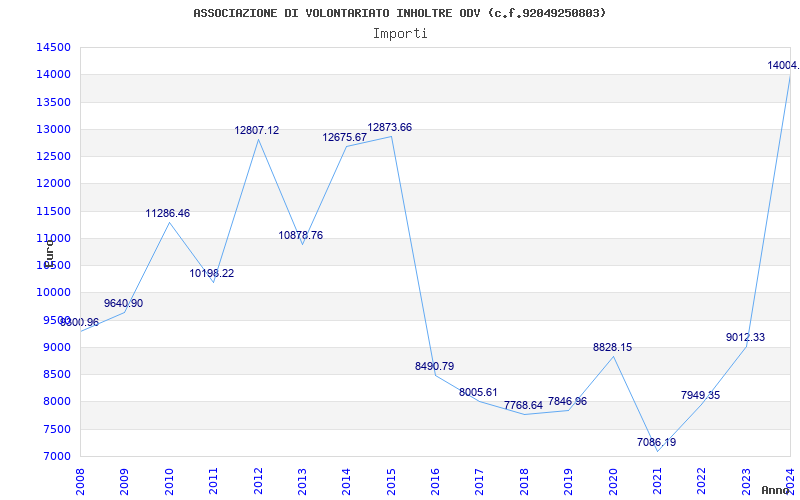Click the 7500 value on y-axis
Viewport: 800px width, 500px height.
point(56,429)
